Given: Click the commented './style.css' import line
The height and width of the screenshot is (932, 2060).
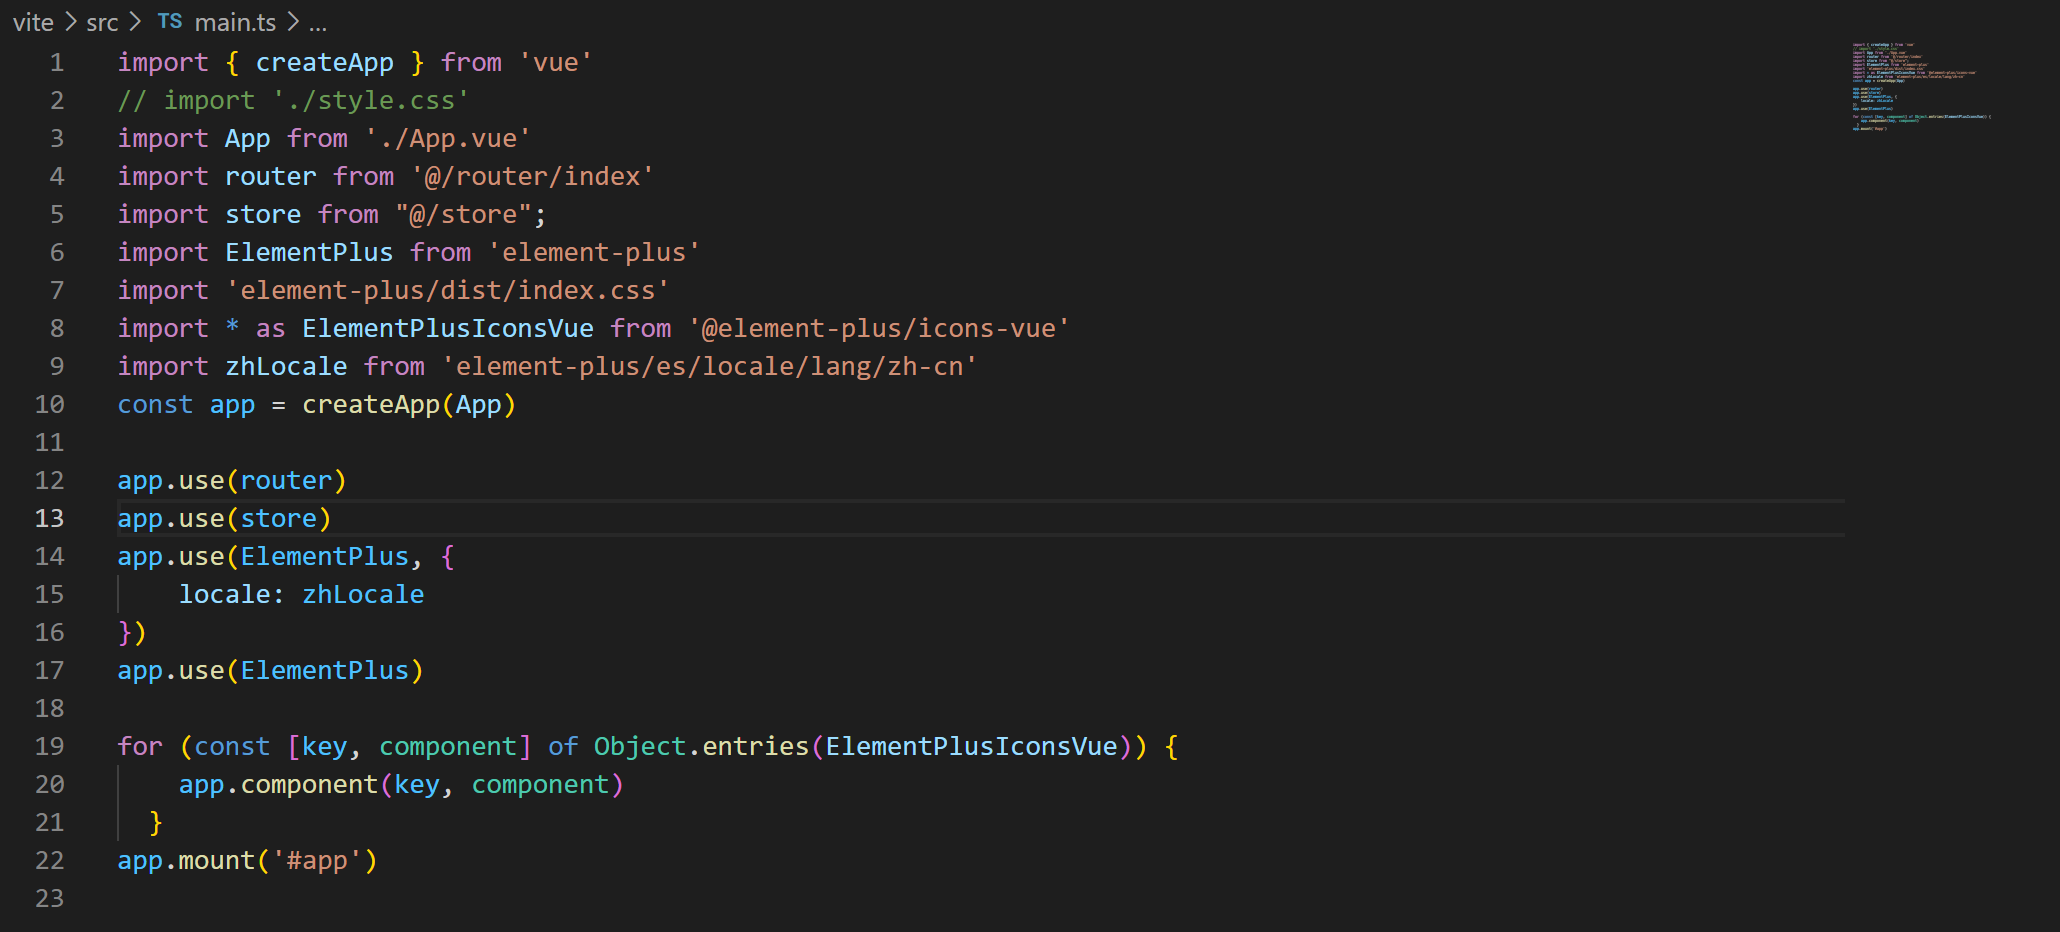Looking at the screenshot, I should click(293, 100).
